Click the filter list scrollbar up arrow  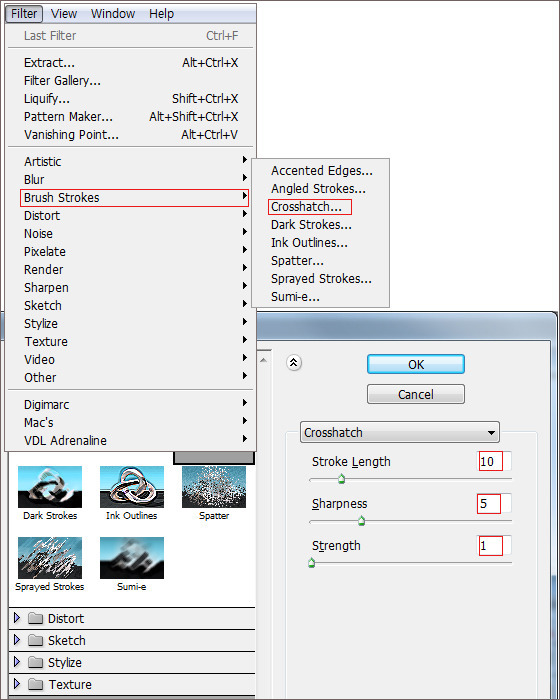click(x=263, y=360)
